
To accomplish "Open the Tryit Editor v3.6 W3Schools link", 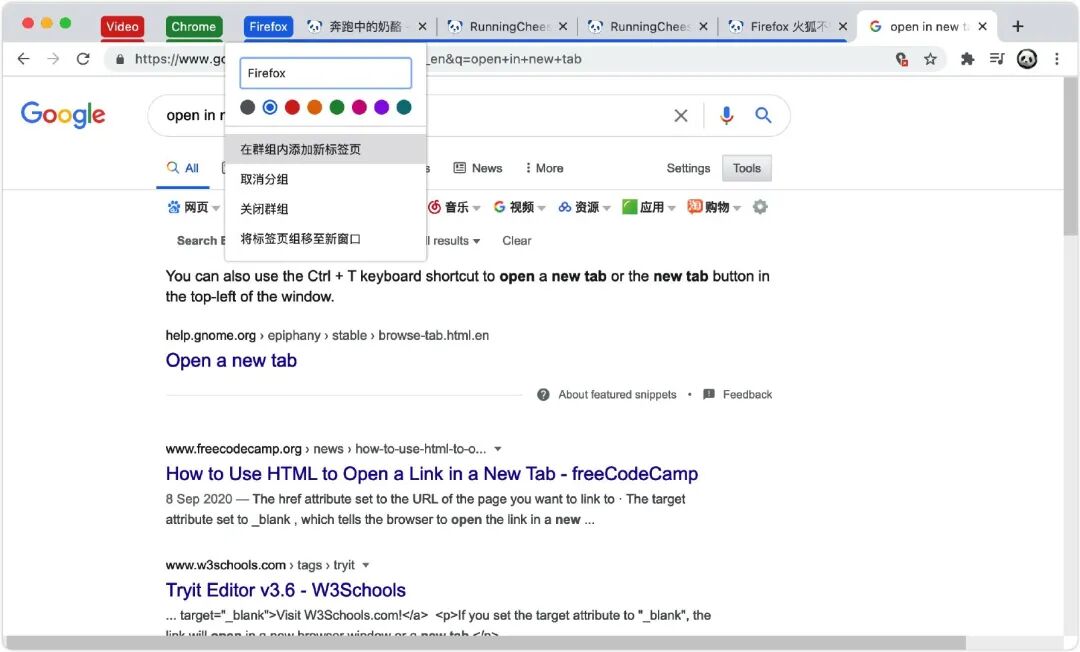I will coord(286,590).
